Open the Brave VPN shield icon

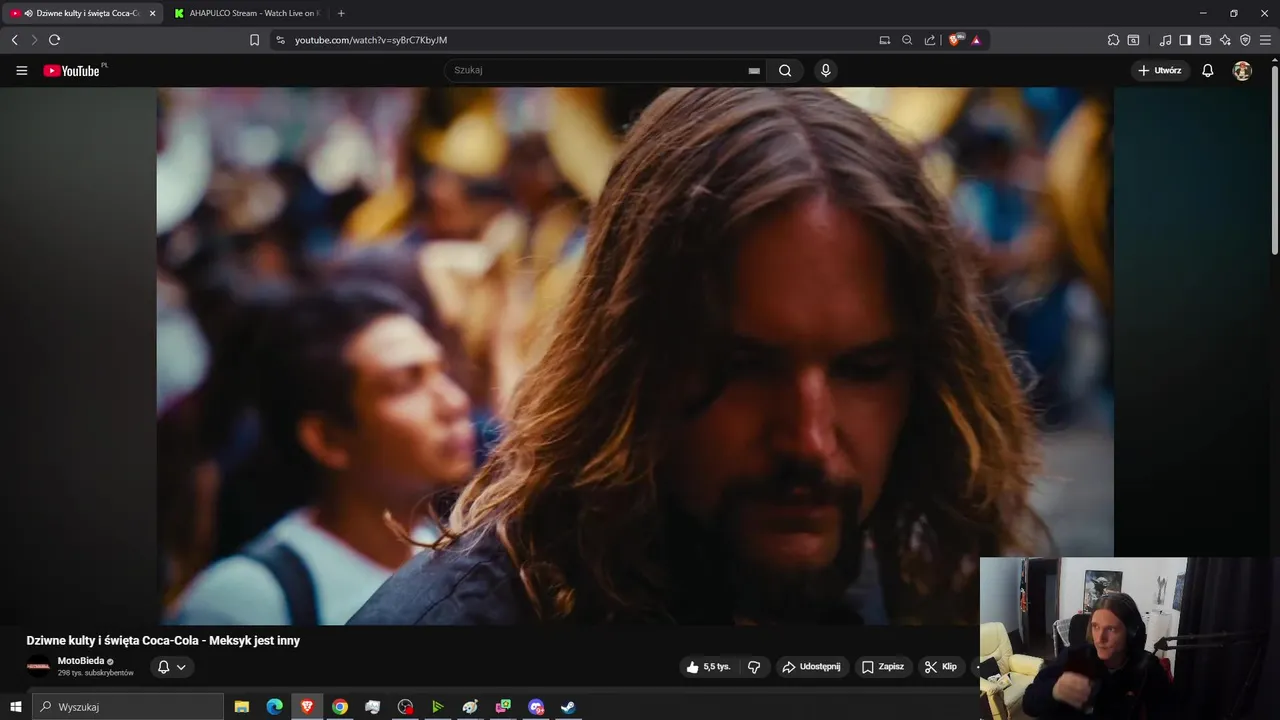pos(1245,40)
